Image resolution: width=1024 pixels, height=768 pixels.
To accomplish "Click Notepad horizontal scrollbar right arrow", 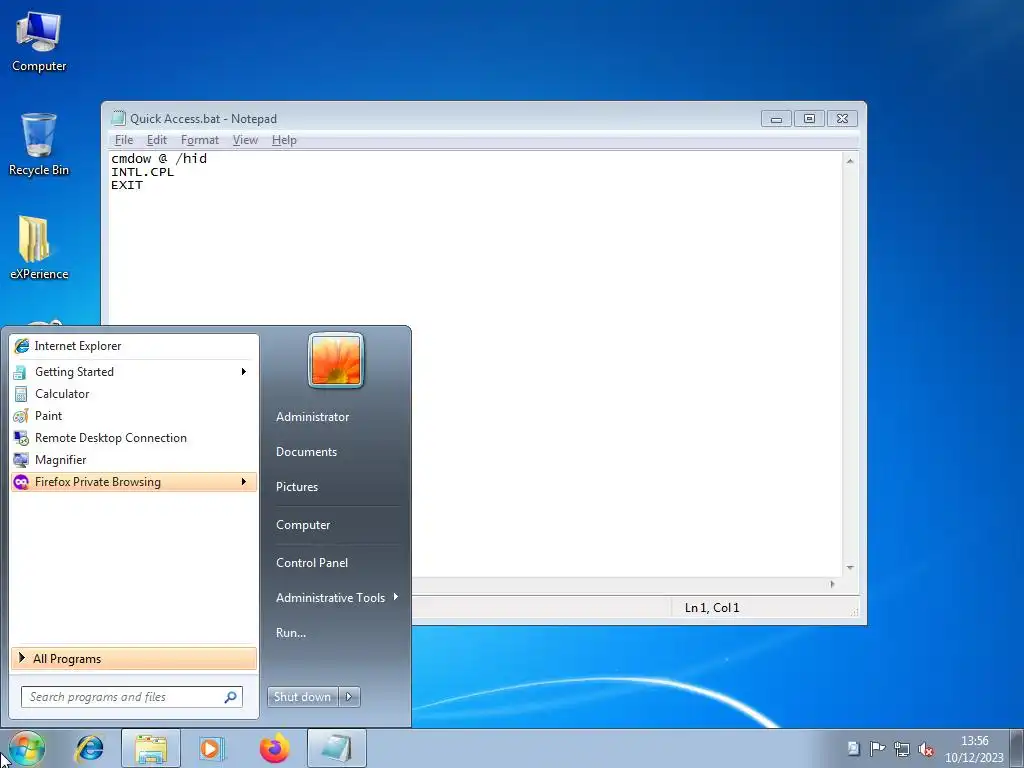I will [x=832, y=584].
